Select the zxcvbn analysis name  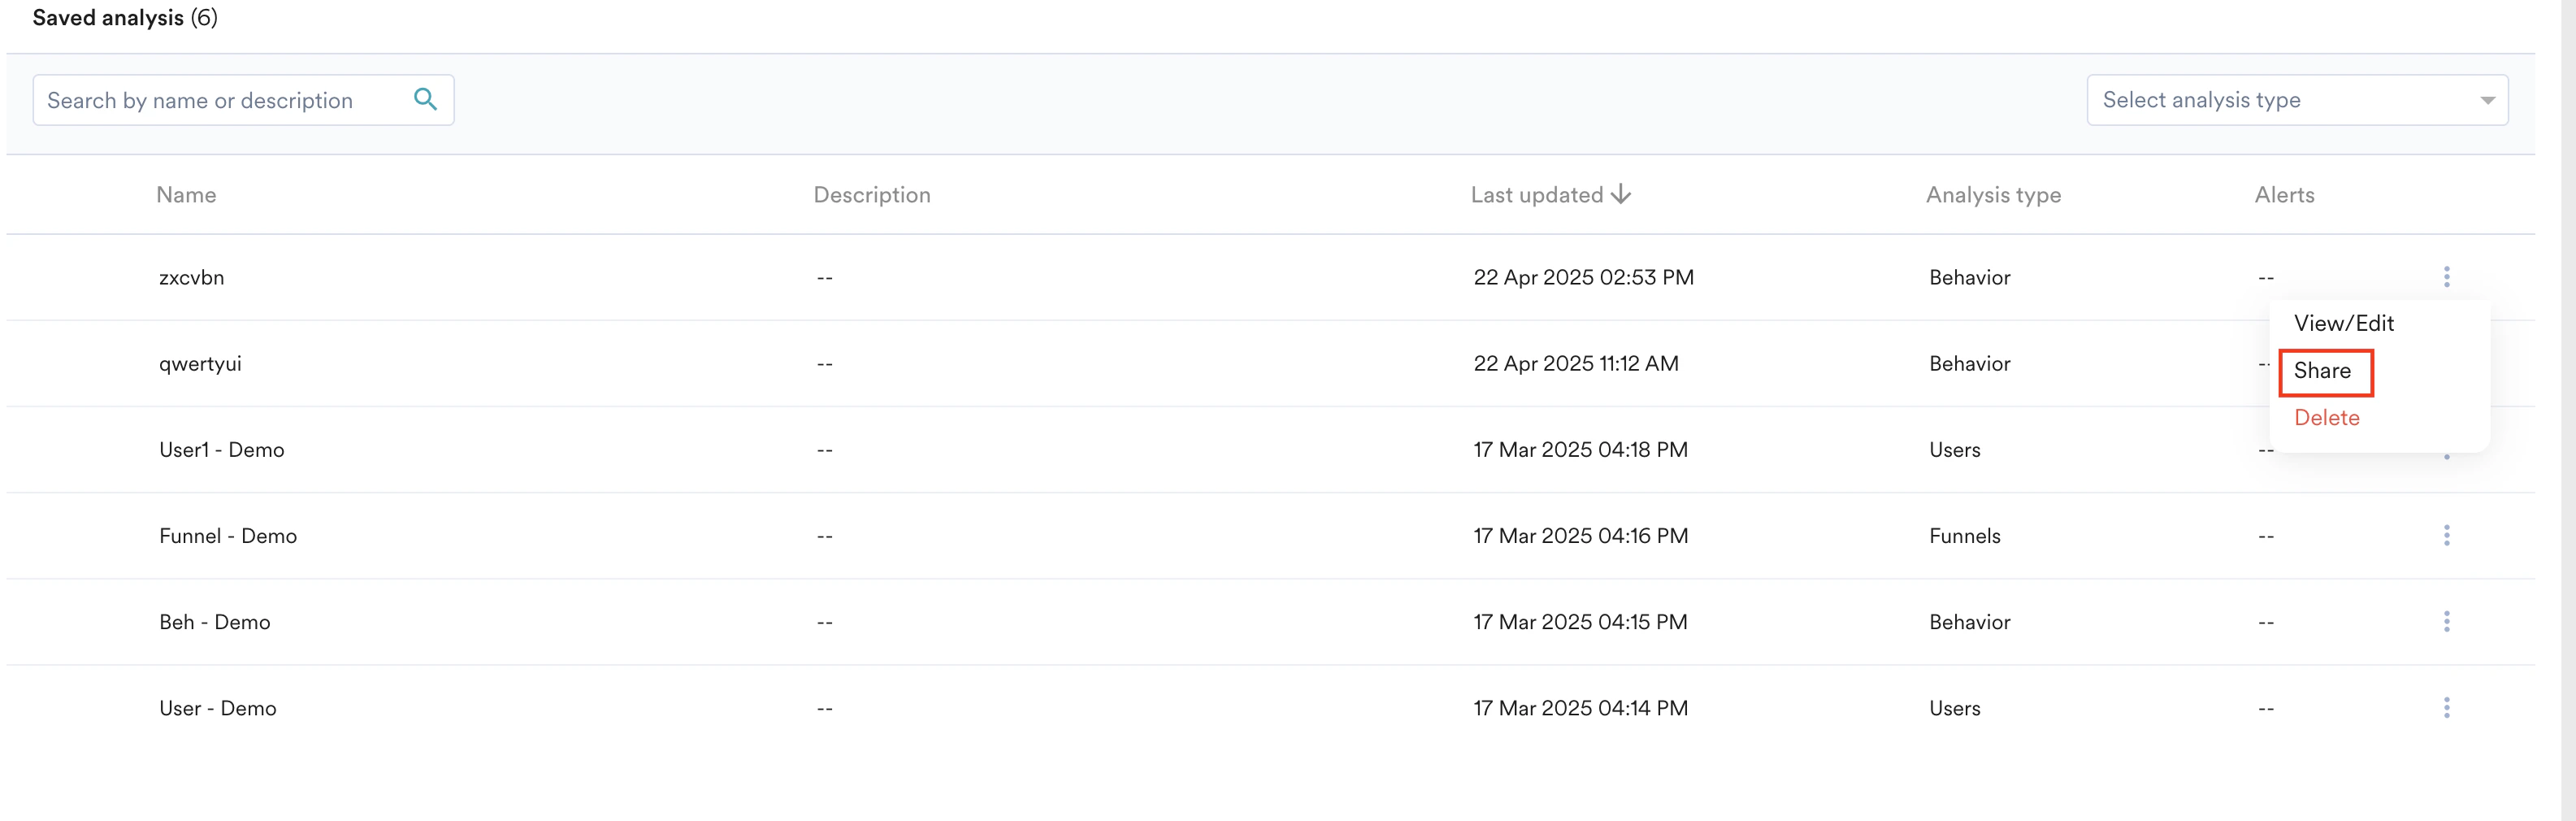click(x=192, y=277)
